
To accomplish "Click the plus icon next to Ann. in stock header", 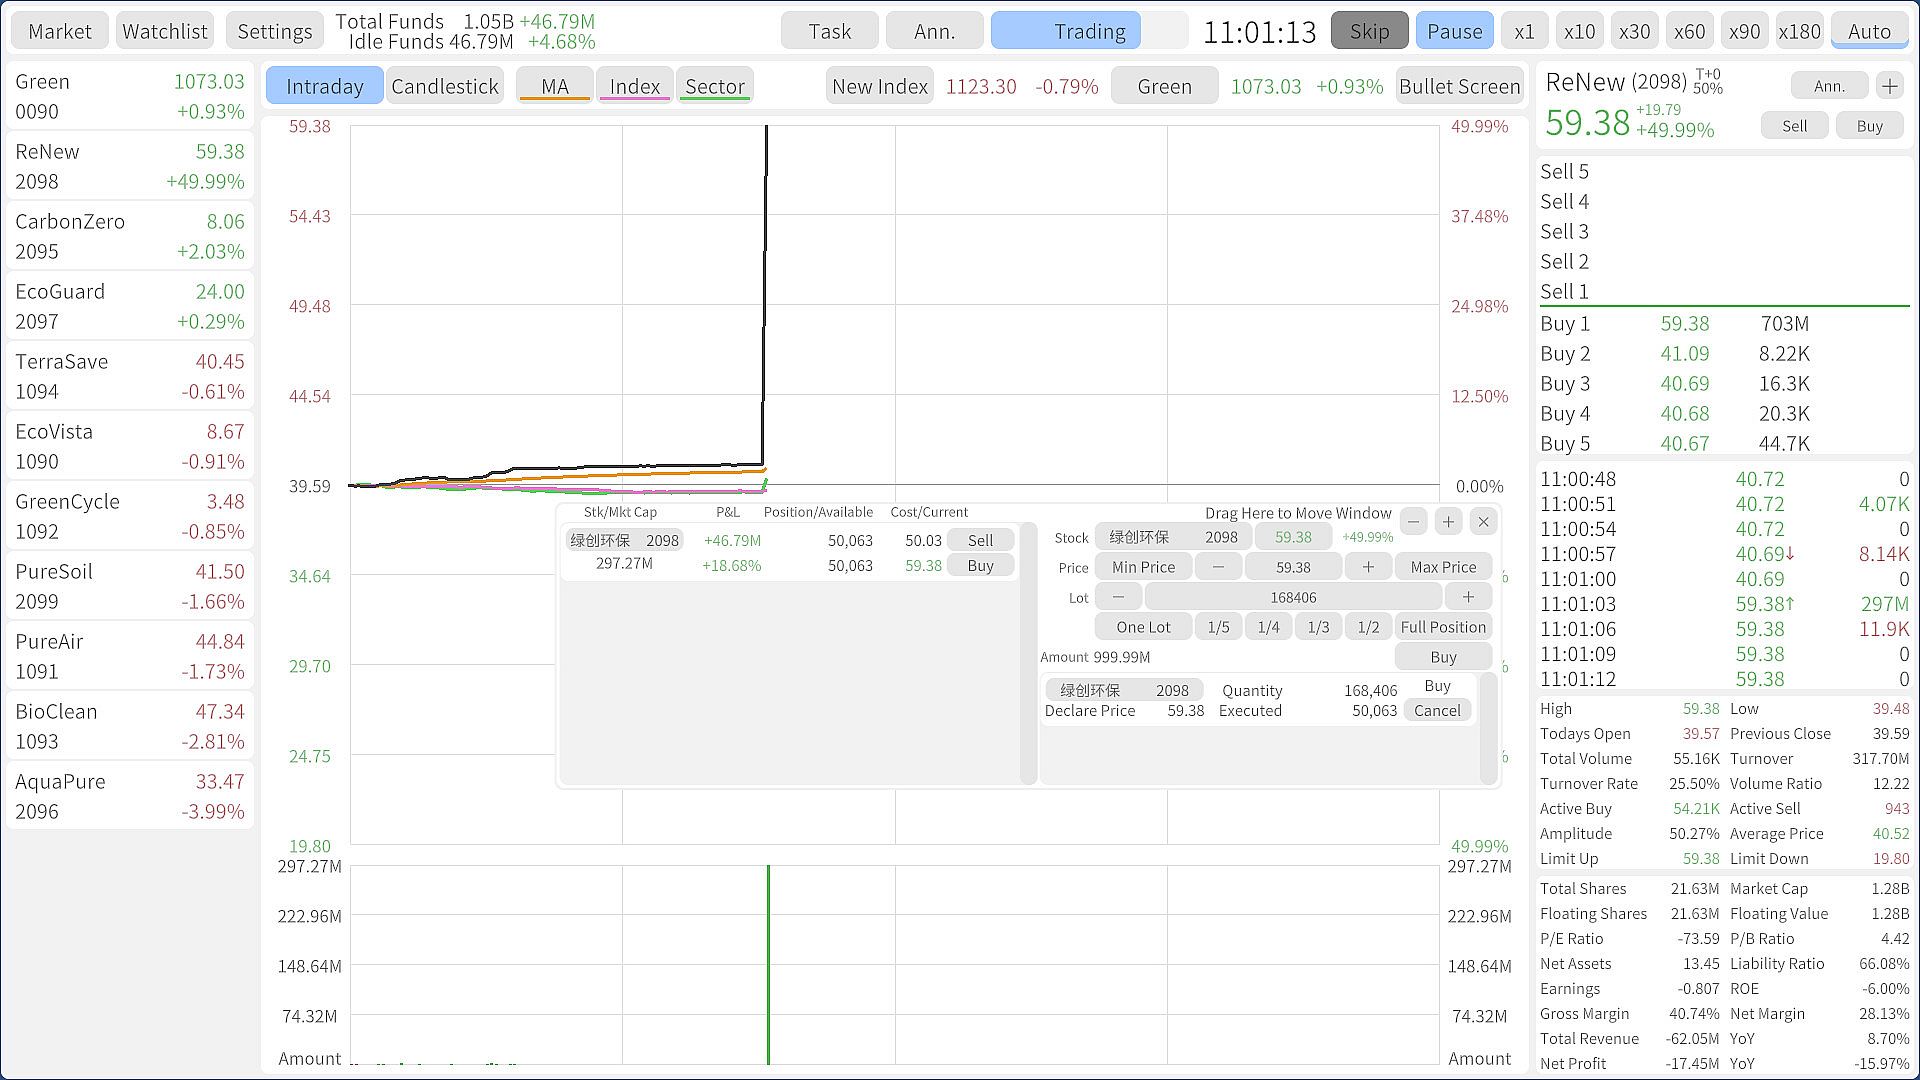I will 1889,86.
